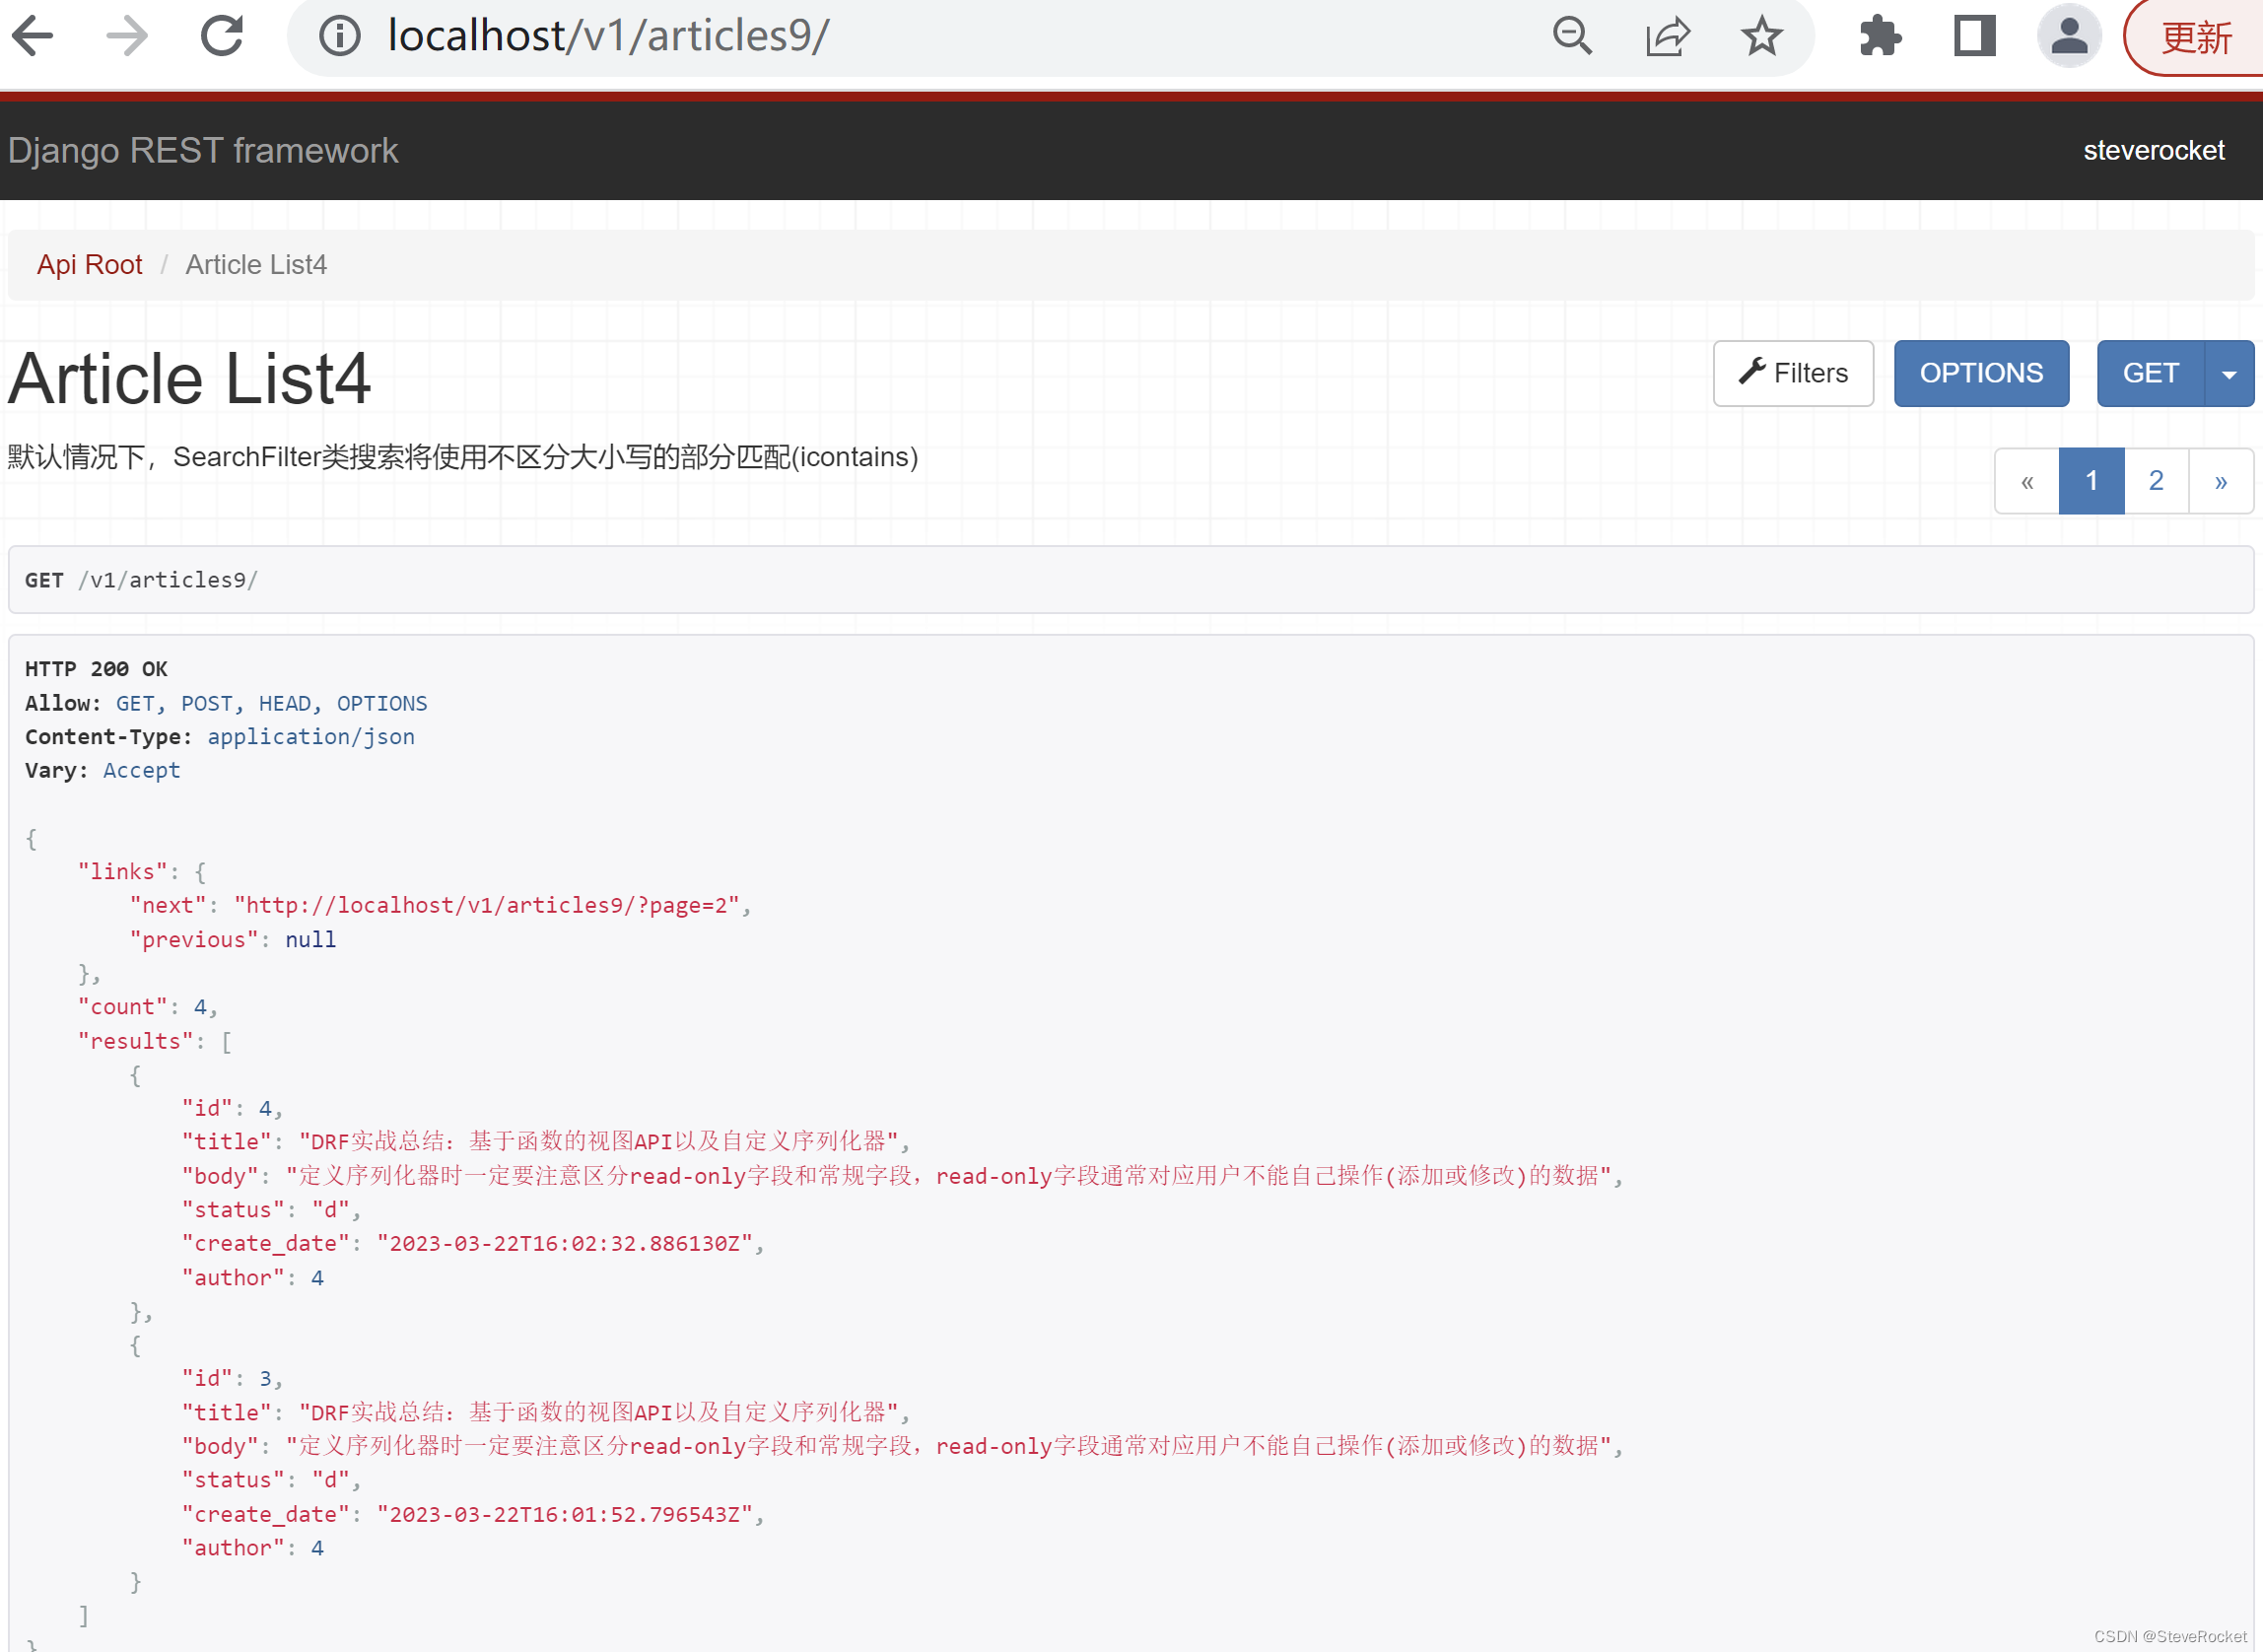Screen dimensions: 2263x1652
Task: Open steverocket user menu
Action: [2153, 151]
